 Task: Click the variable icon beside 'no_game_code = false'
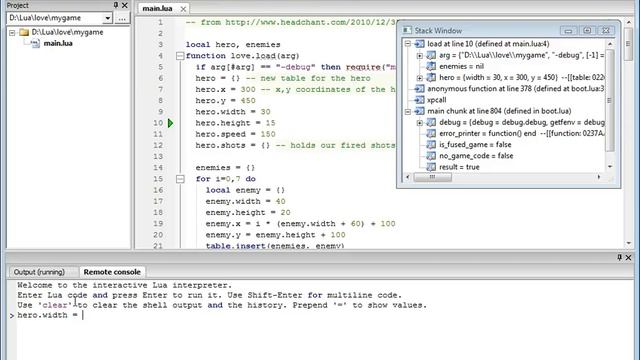coord(431,156)
